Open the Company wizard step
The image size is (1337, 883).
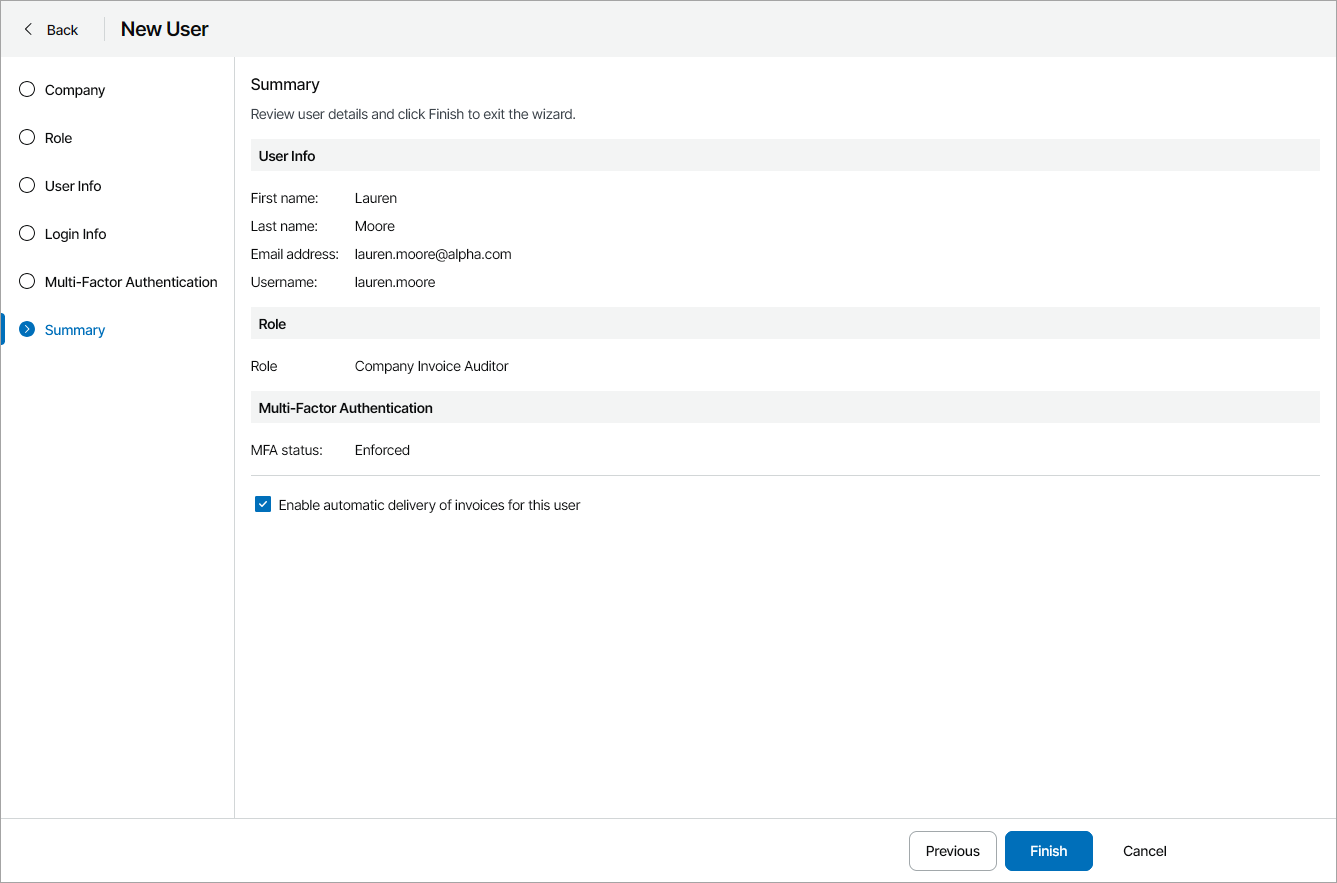[75, 90]
